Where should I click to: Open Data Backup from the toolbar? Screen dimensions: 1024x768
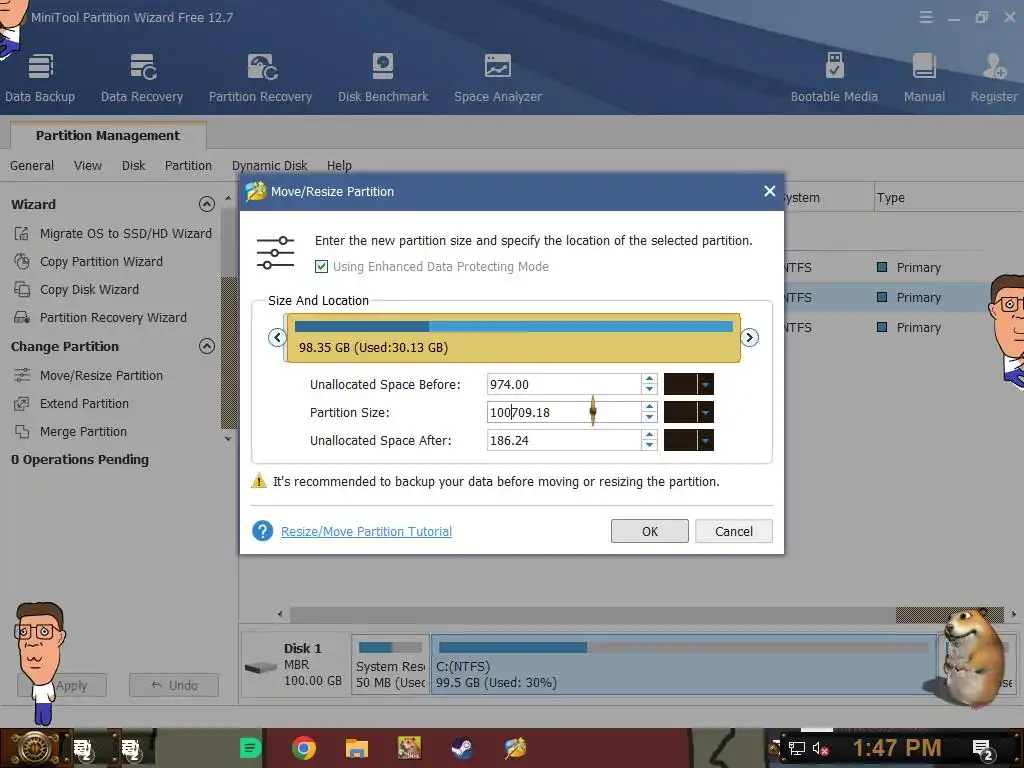coord(40,78)
